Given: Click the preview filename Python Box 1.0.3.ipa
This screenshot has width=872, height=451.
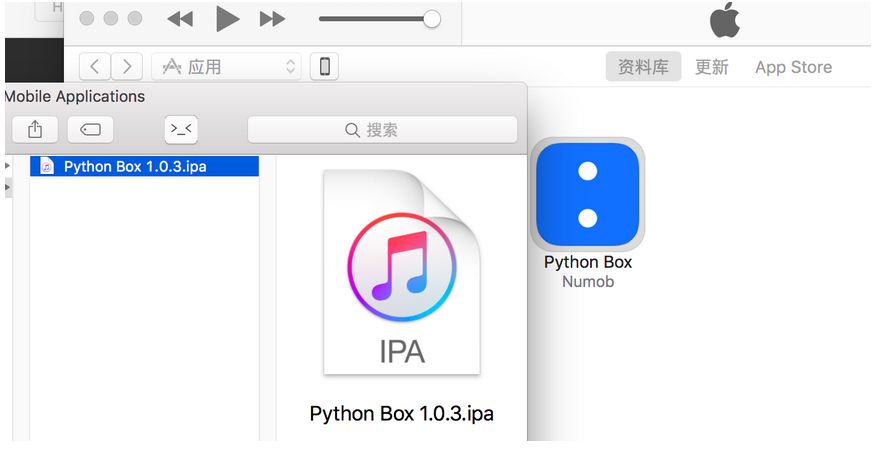Looking at the screenshot, I should pyautogui.click(x=402, y=414).
